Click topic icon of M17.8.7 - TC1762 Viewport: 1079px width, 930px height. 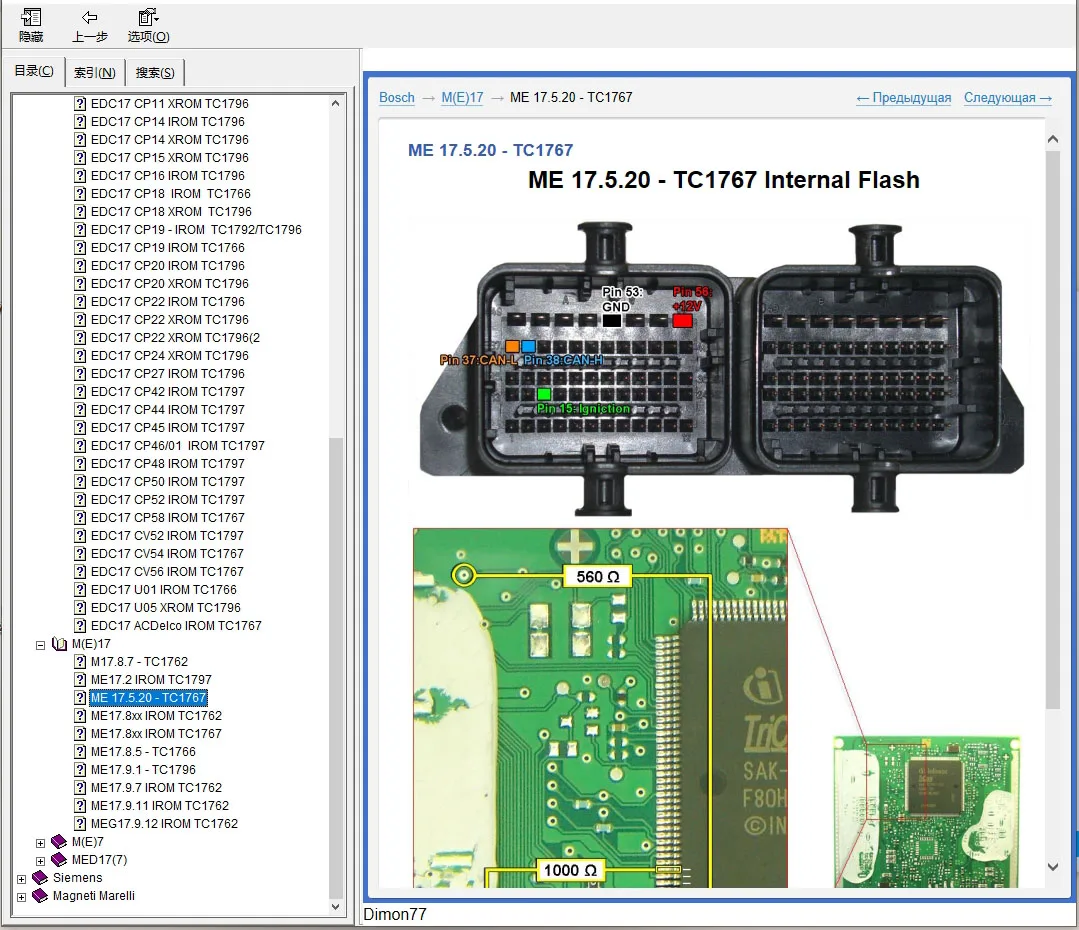click(x=81, y=662)
